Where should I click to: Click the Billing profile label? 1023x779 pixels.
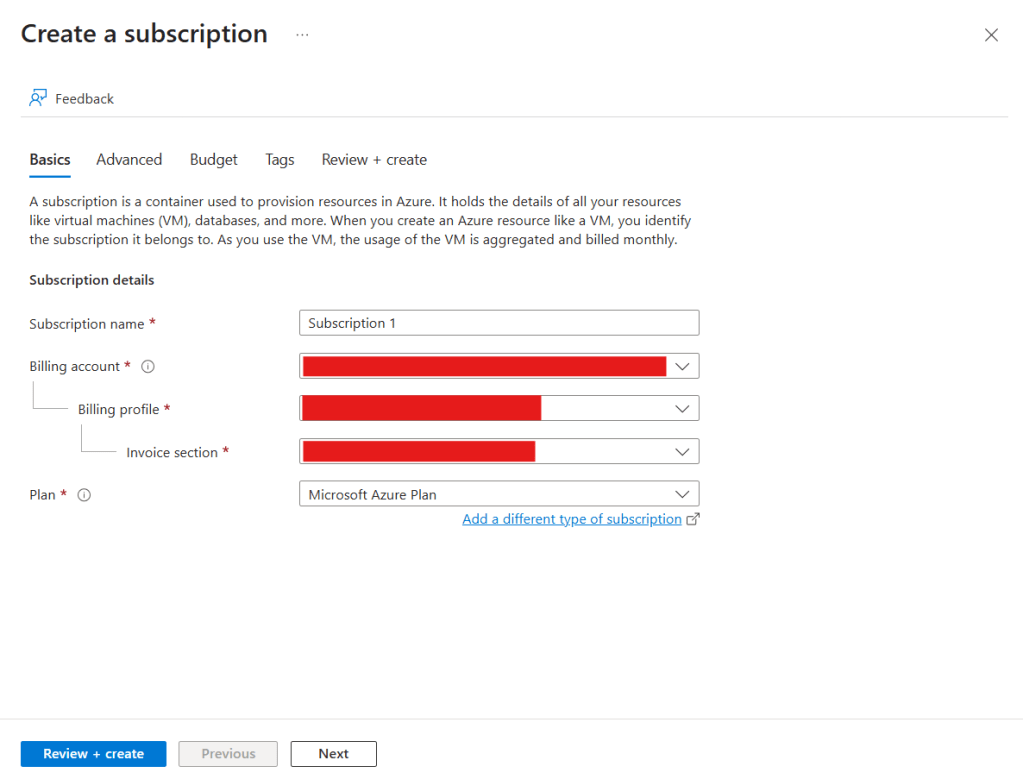coord(119,410)
